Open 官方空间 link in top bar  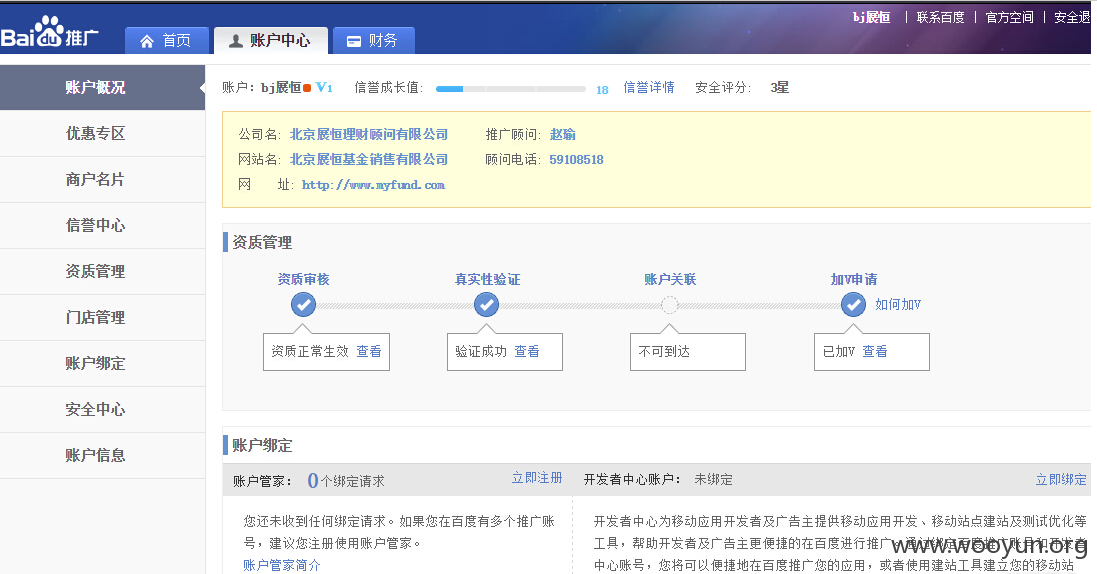(x=1009, y=17)
